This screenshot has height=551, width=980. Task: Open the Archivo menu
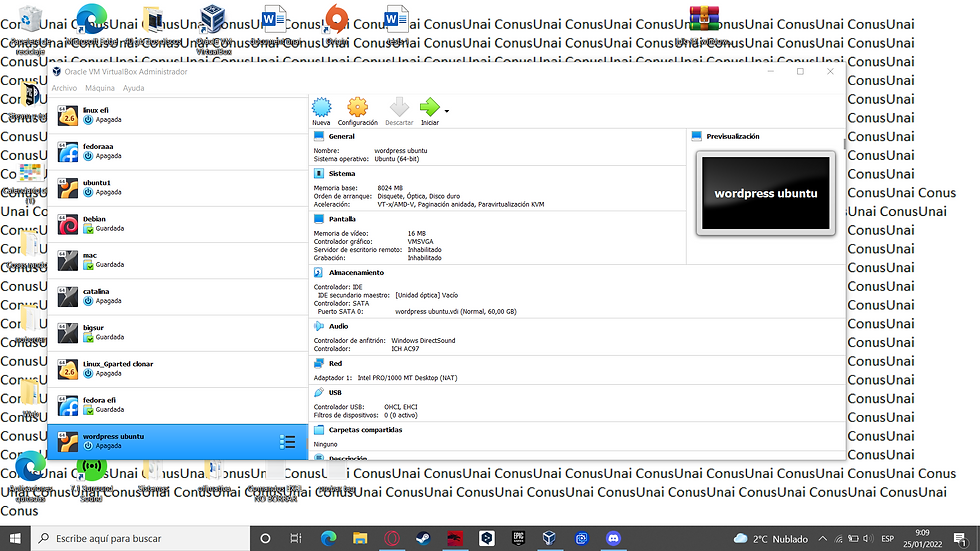click(x=64, y=88)
